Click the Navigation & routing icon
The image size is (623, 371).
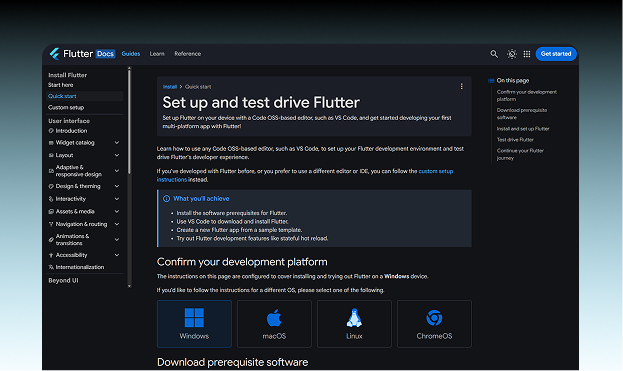51,224
